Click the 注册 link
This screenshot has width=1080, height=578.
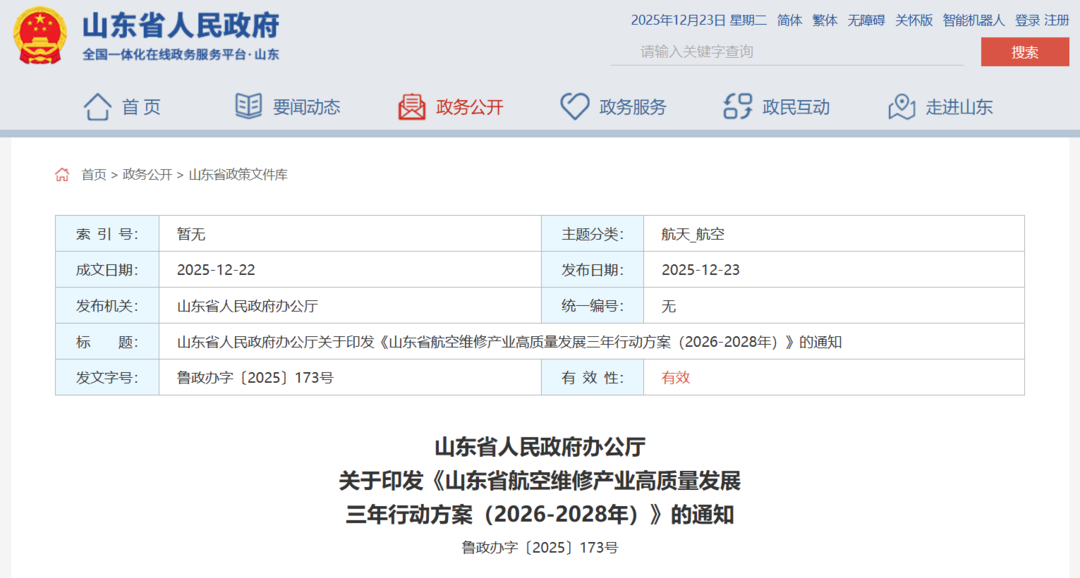(x=1057, y=20)
